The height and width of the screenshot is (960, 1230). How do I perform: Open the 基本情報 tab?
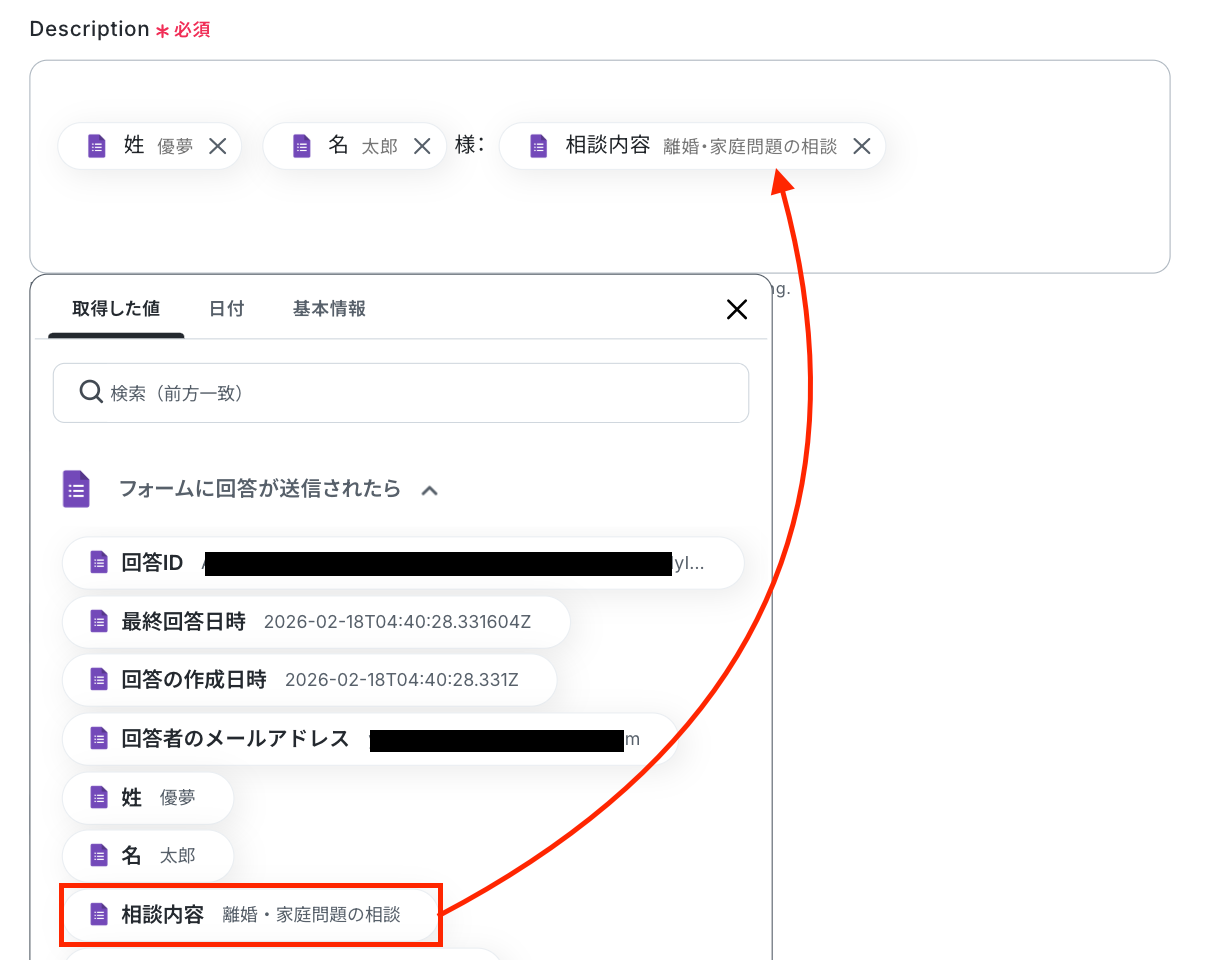click(329, 309)
